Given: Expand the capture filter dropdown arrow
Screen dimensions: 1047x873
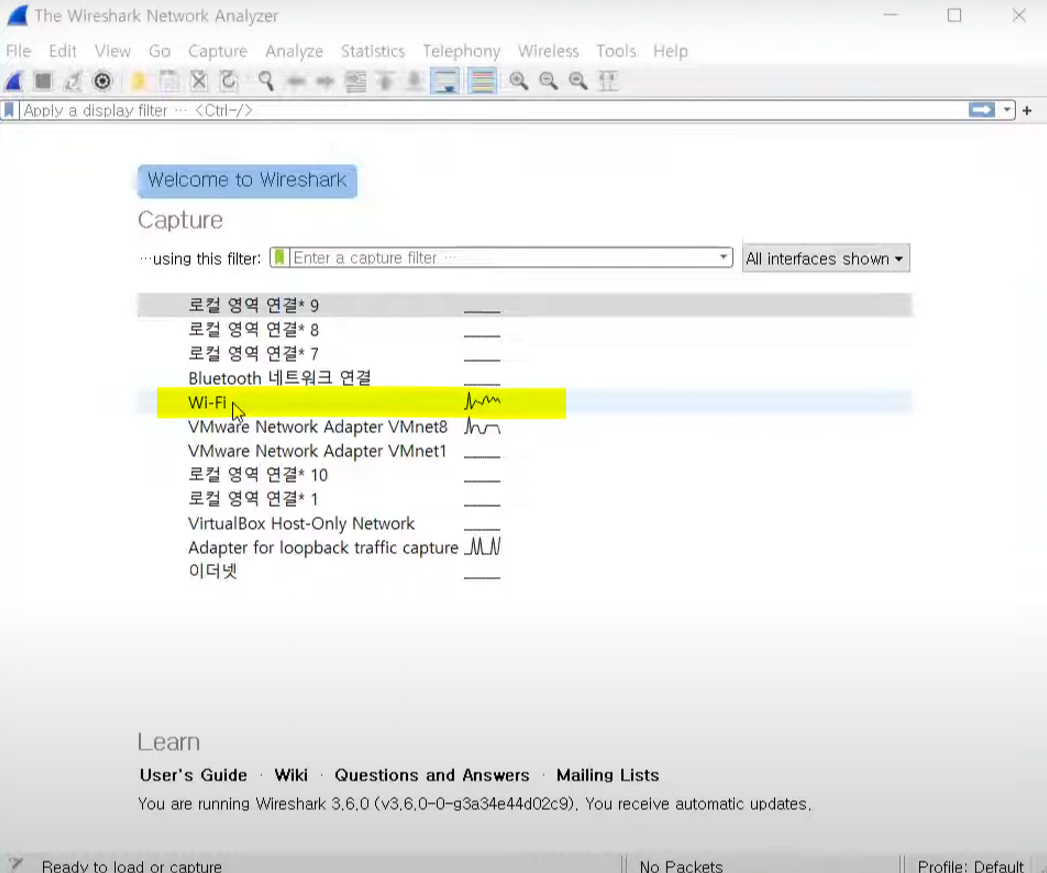Looking at the screenshot, I should [x=723, y=257].
